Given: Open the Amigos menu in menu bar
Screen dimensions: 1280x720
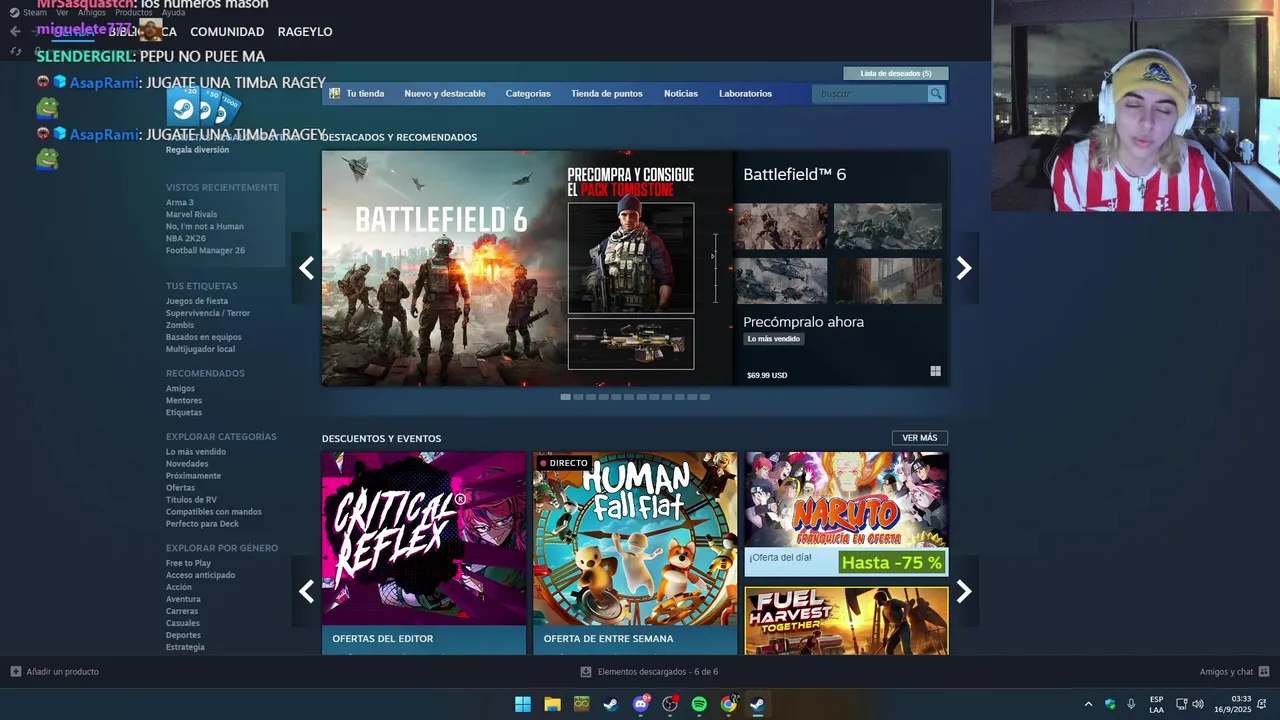Looking at the screenshot, I should pyautogui.click(x=92, y=13).
